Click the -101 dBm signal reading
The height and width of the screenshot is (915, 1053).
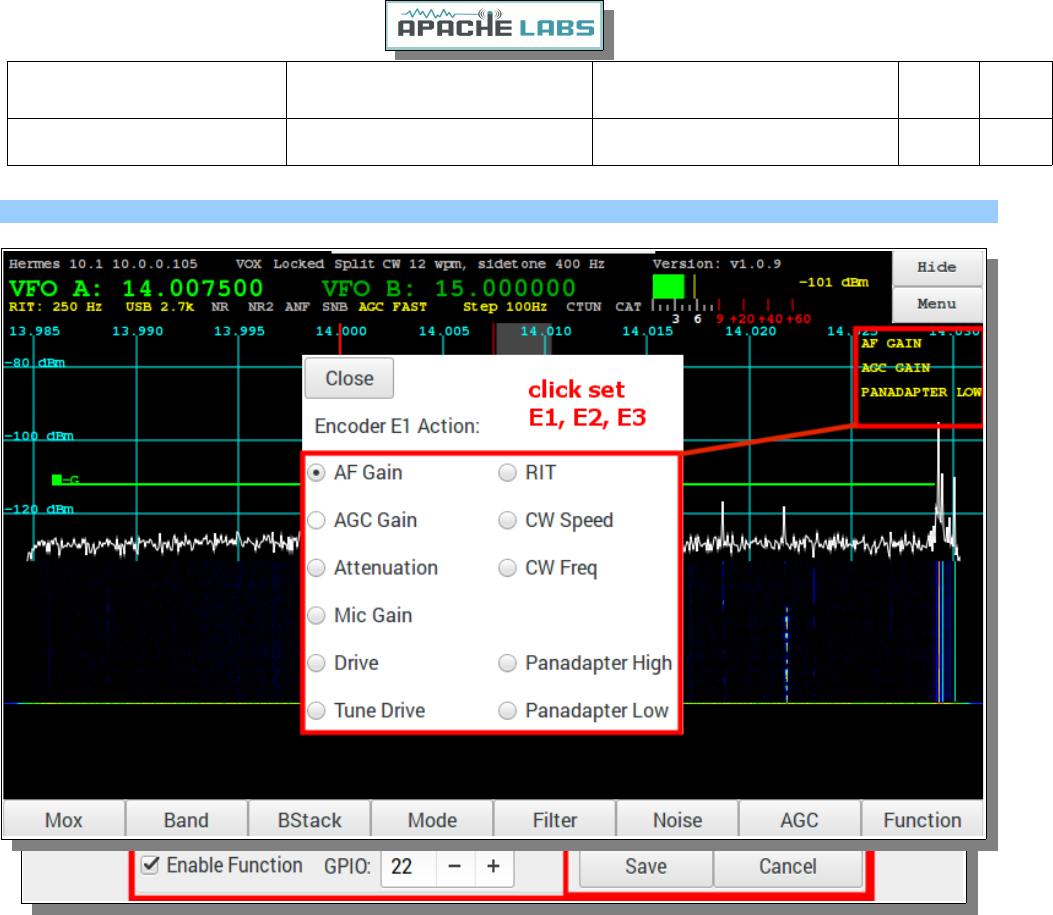point(833,282)
